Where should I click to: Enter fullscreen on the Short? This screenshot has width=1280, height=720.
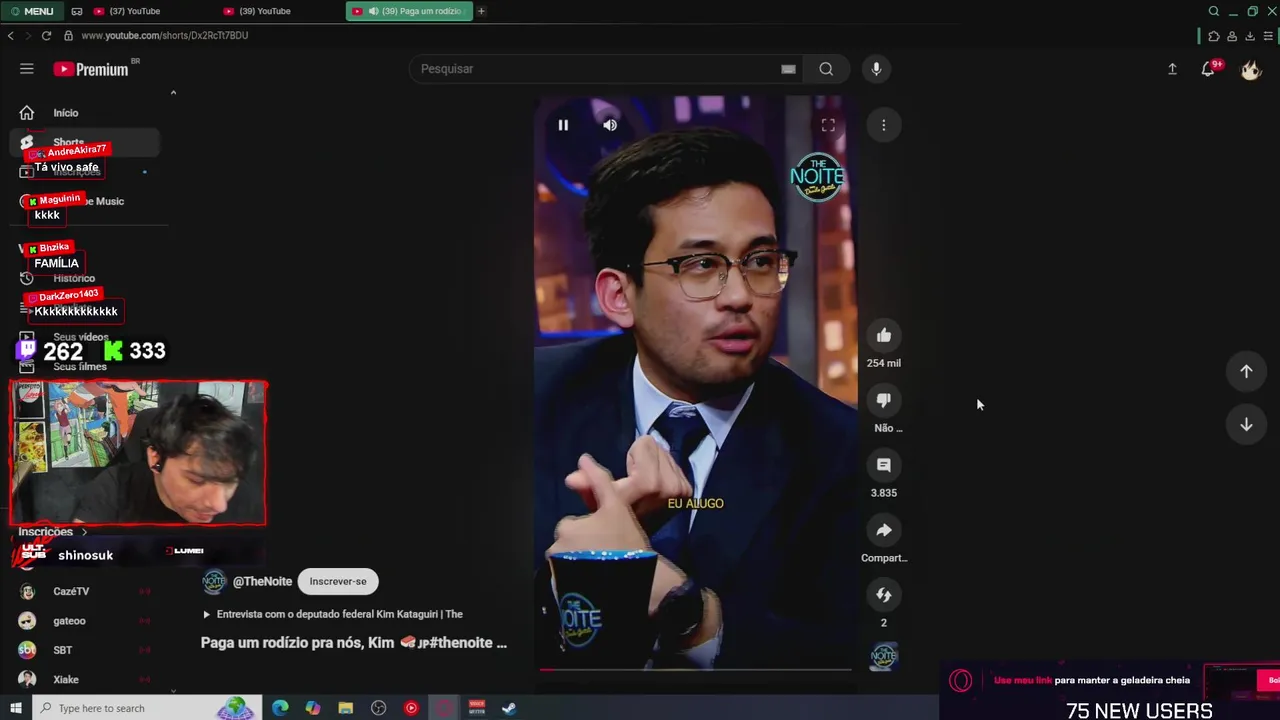click(828, 125)
